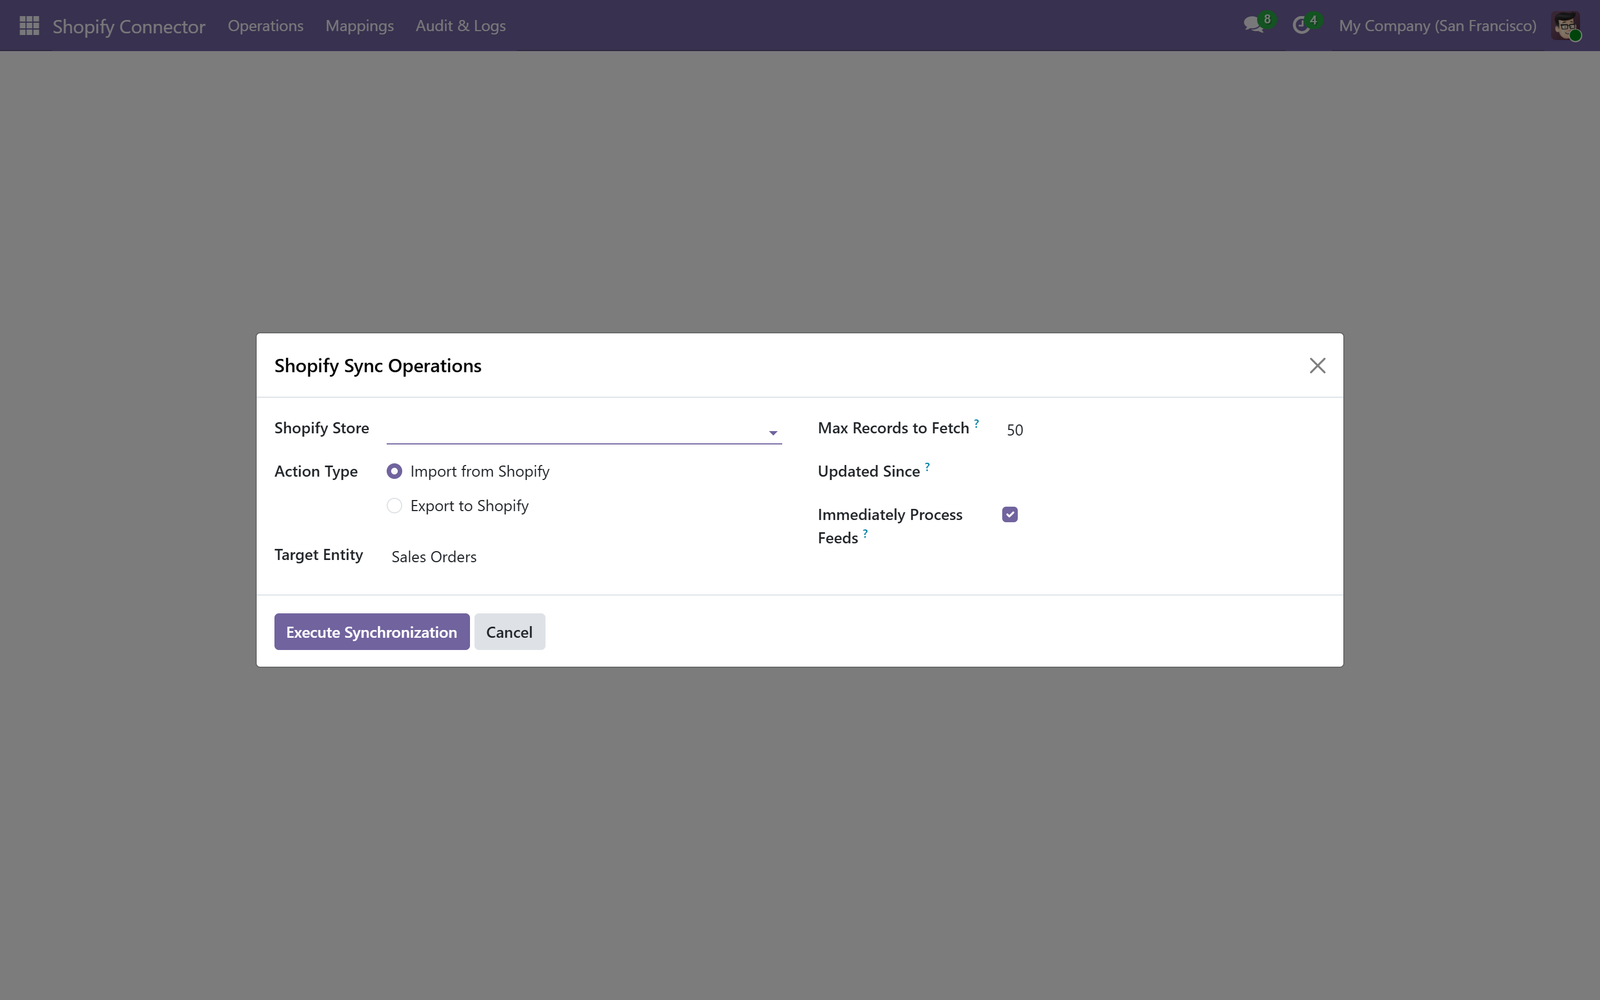The image size is (1600, 1000).
Task: Show help tooltip for Immediately Process Feeds
Action: point(865,533)
